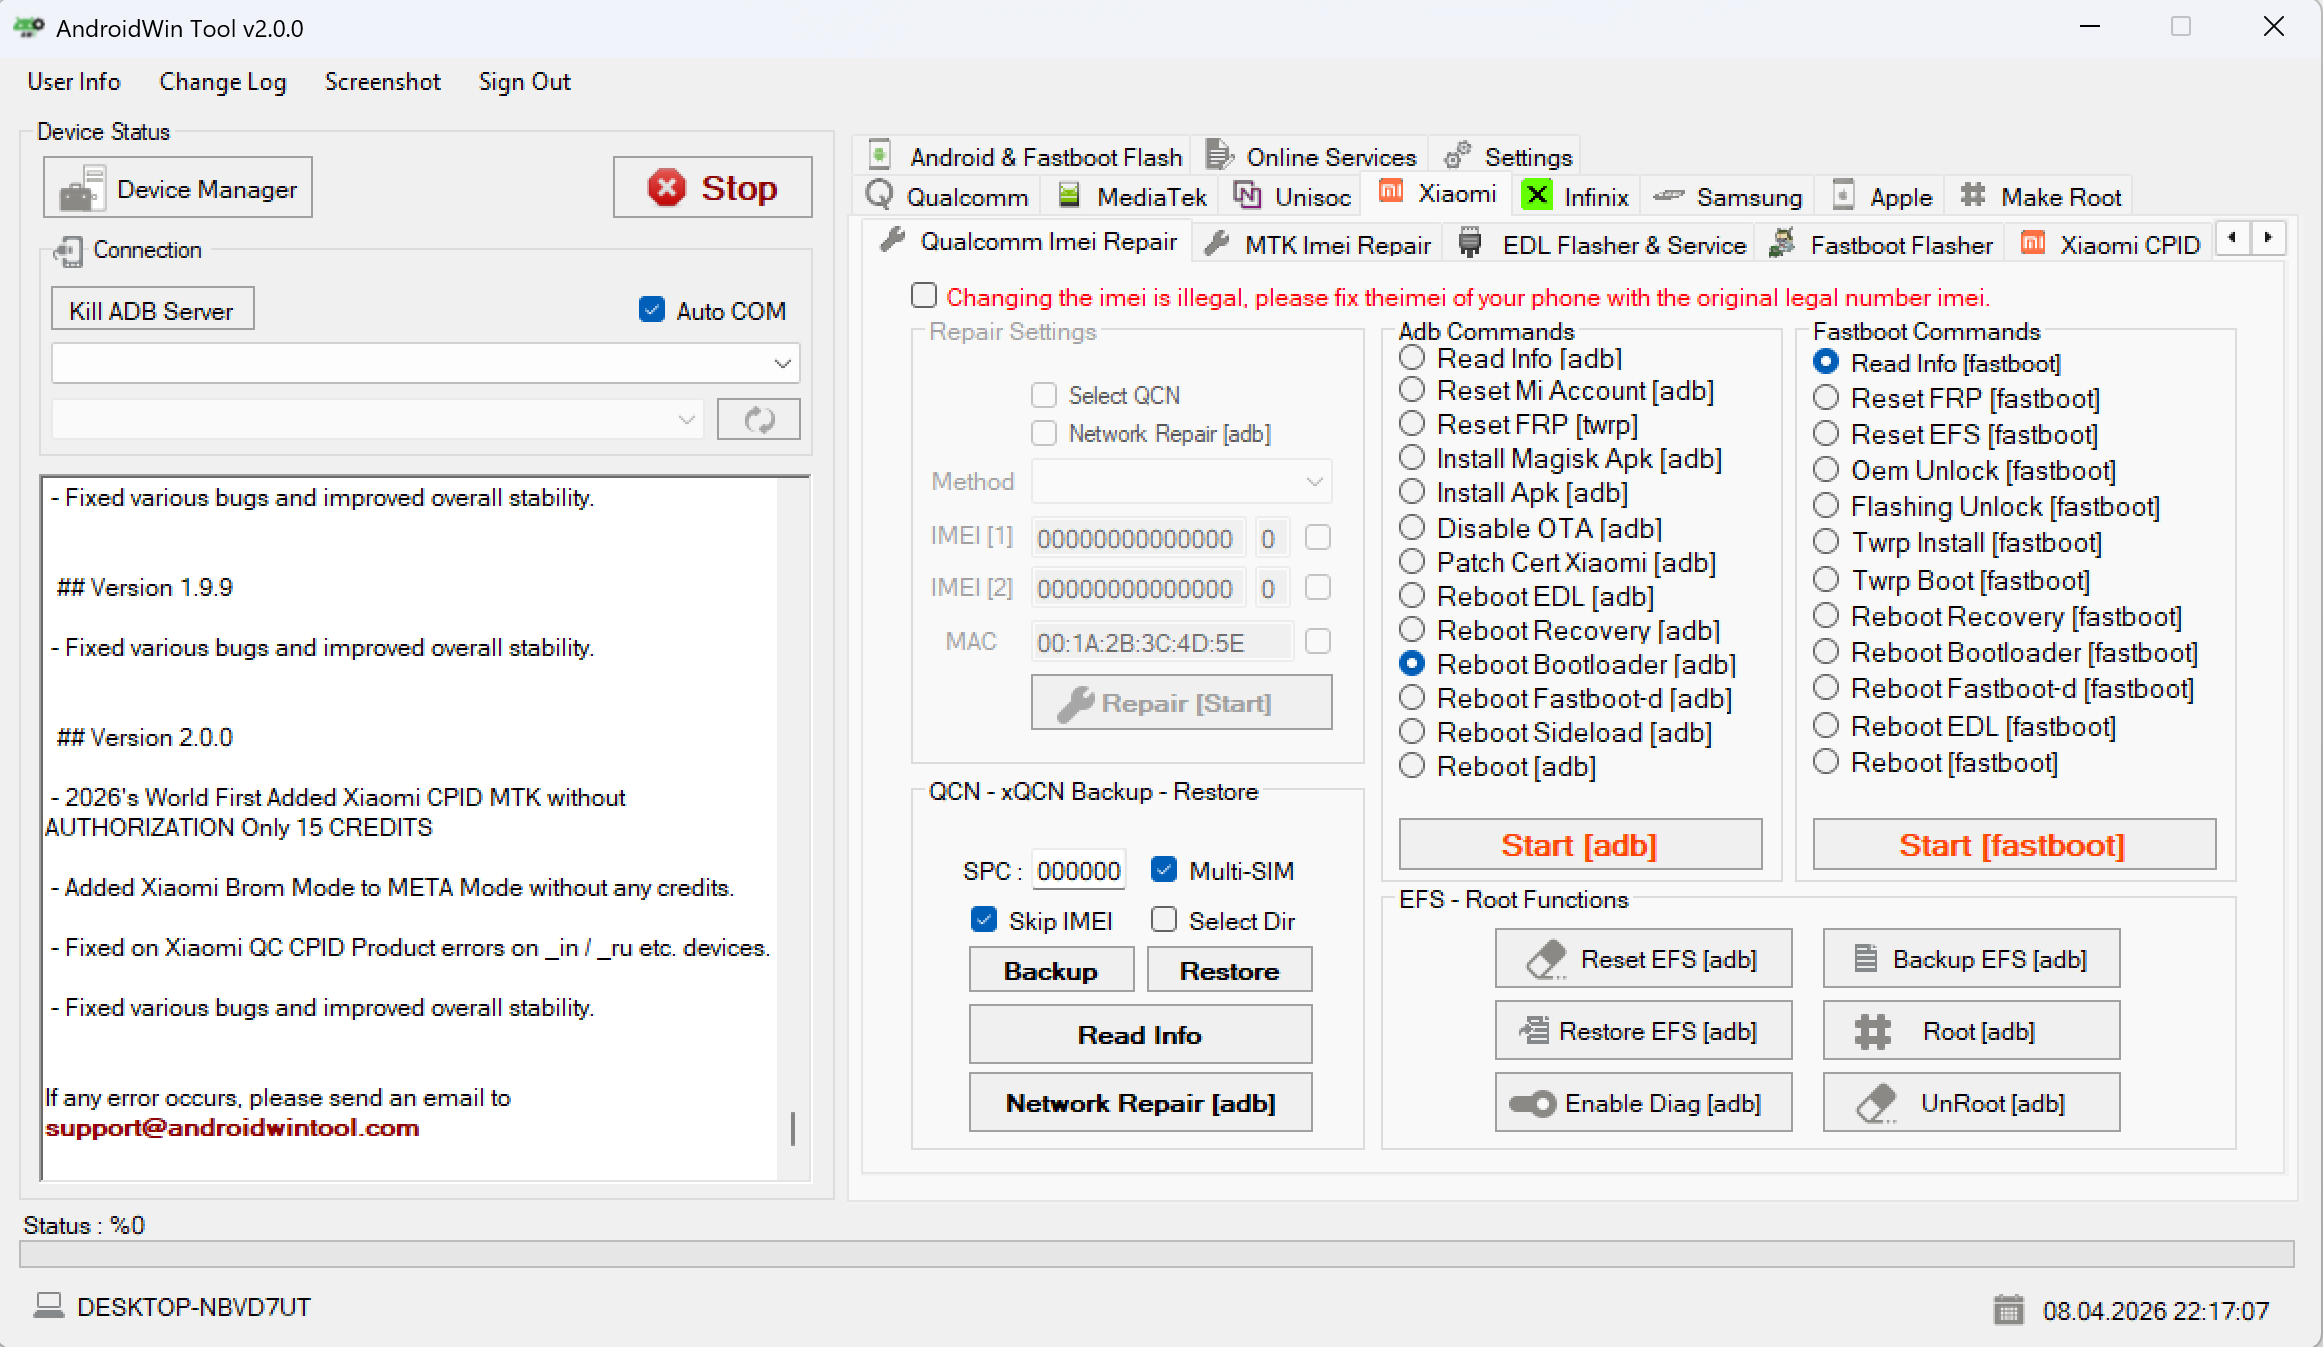The width and height of the screenshot is (2323, 1347).
Task: Click the refresh icon beside the COM port list
Action: click(758, 419)
